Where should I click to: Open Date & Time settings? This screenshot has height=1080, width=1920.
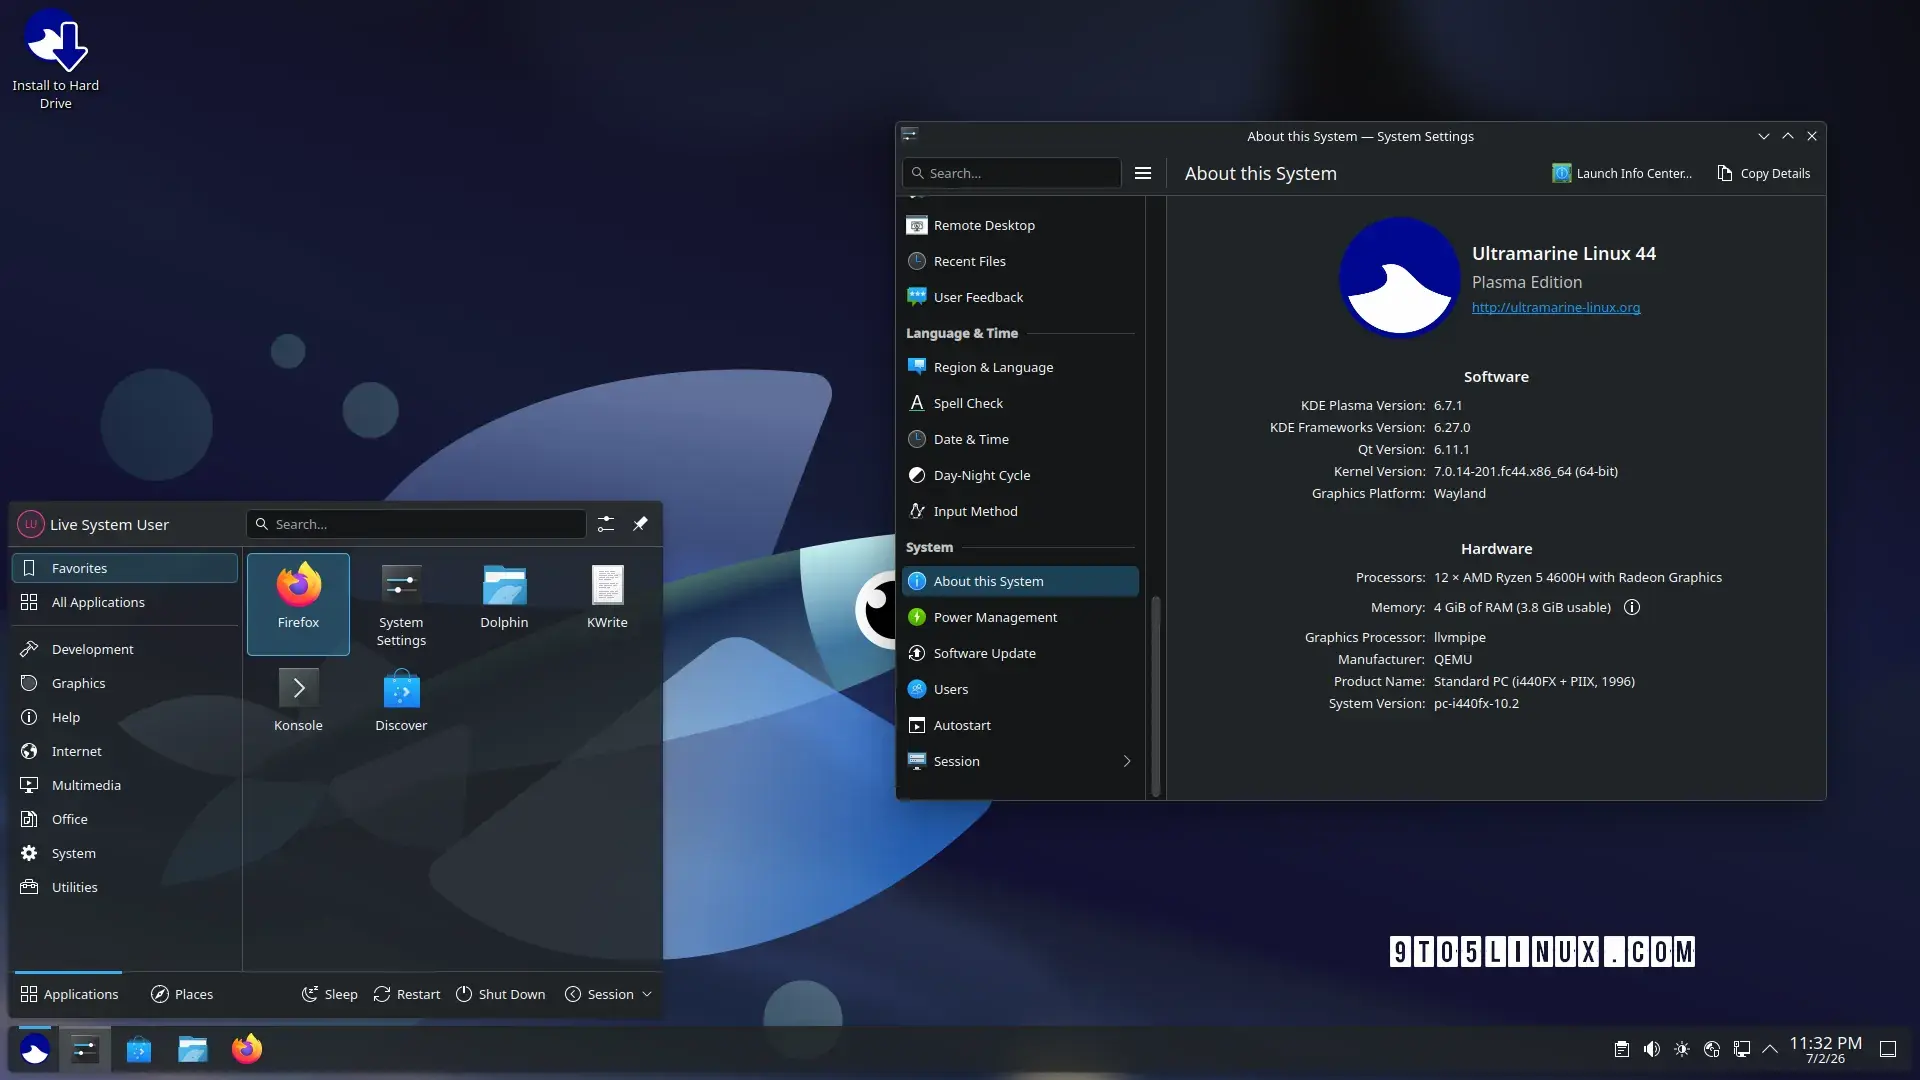pyautogui.click(x=1020, y=439)
